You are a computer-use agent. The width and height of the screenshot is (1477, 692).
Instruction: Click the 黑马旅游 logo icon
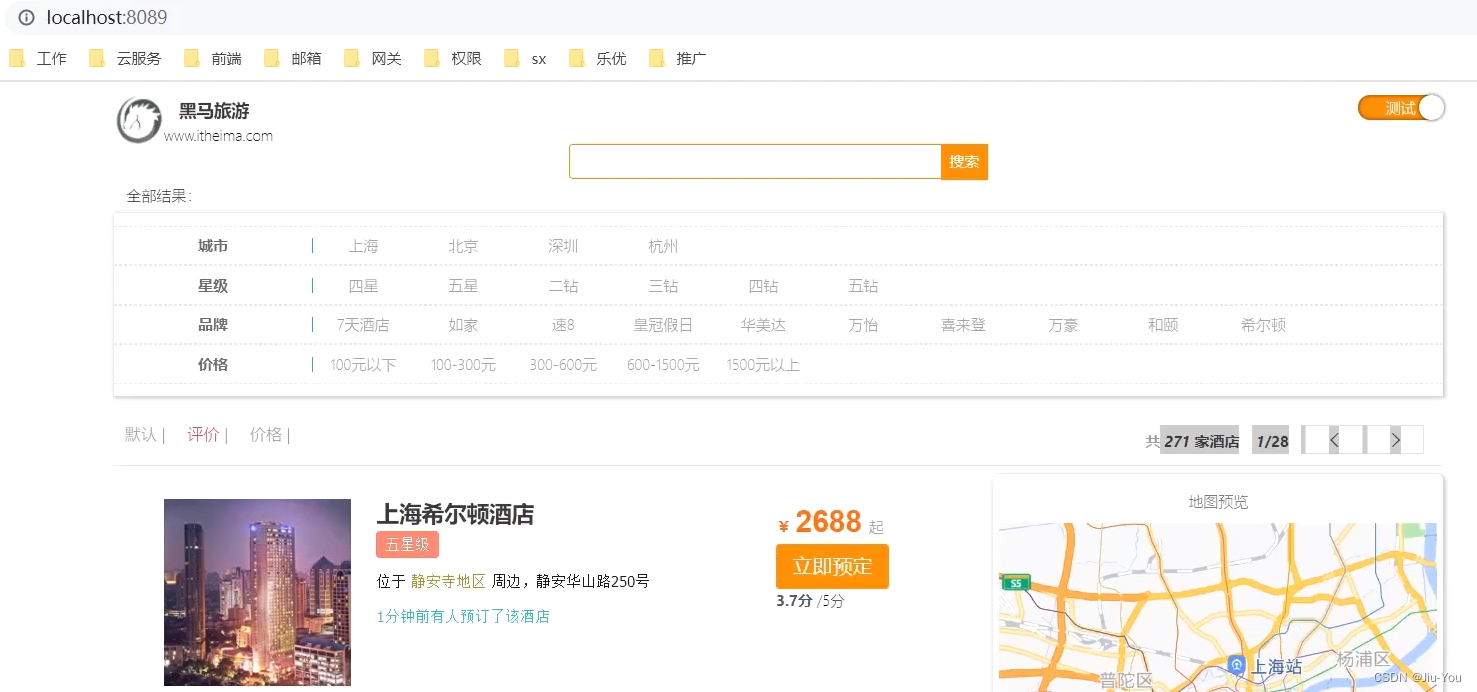(138, 120)
